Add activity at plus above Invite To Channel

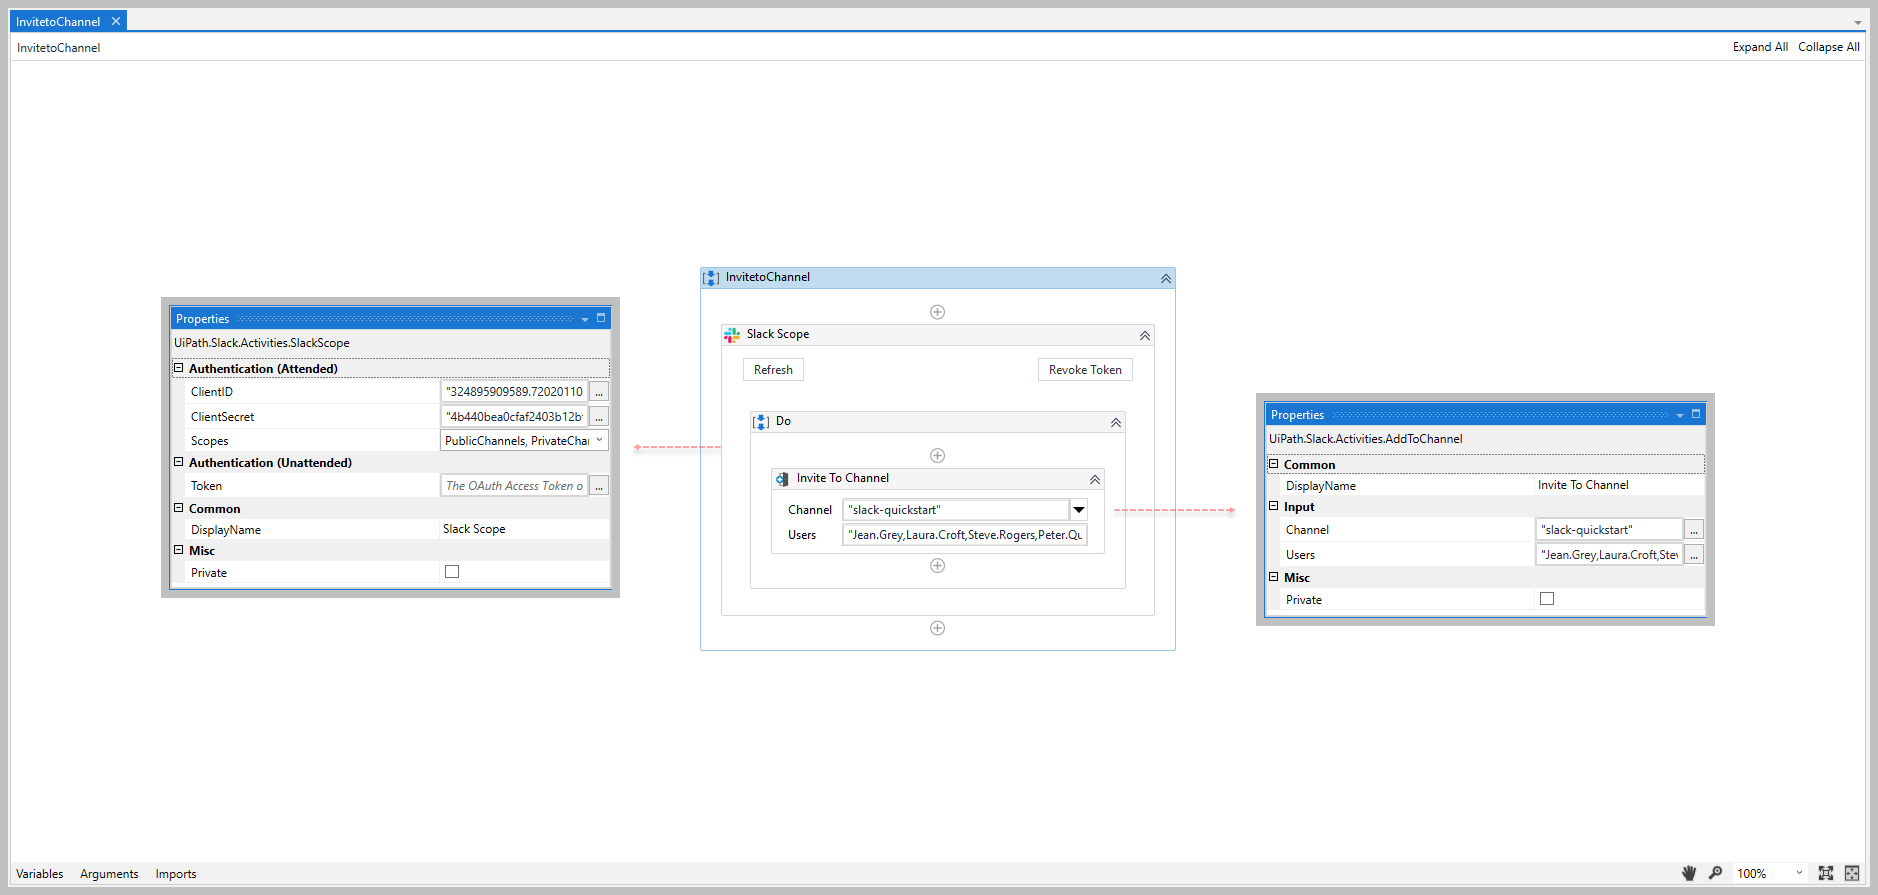click(937, 456)
